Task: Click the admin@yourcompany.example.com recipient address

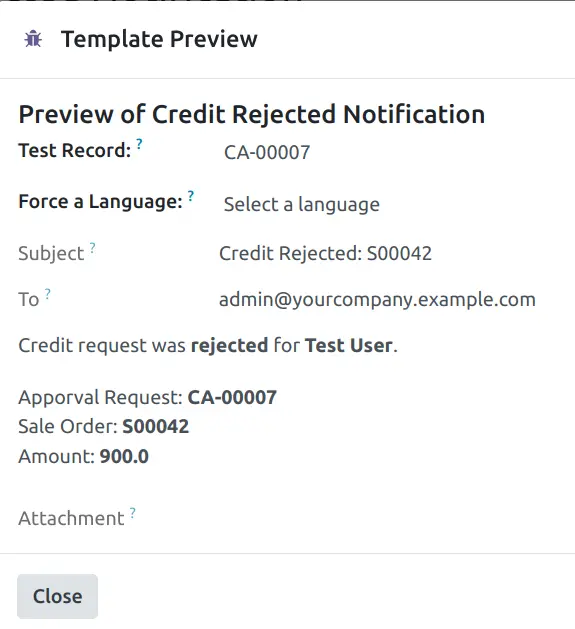Action: point(377,300)
